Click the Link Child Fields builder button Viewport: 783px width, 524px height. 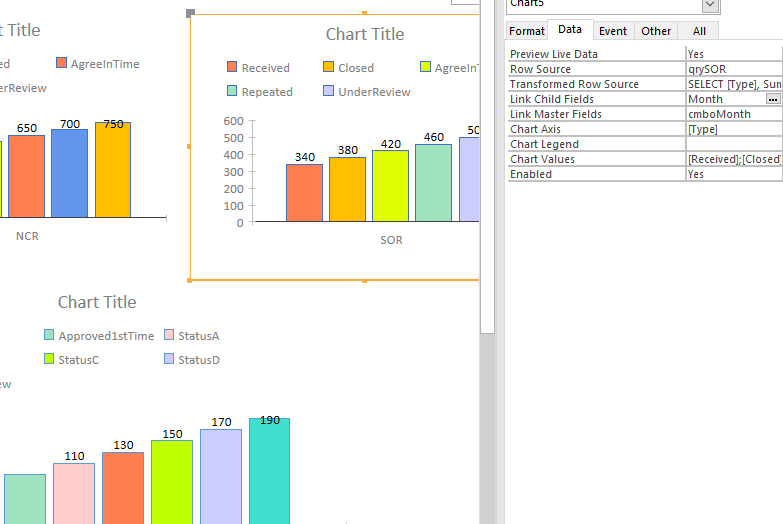tap(773, 99)
